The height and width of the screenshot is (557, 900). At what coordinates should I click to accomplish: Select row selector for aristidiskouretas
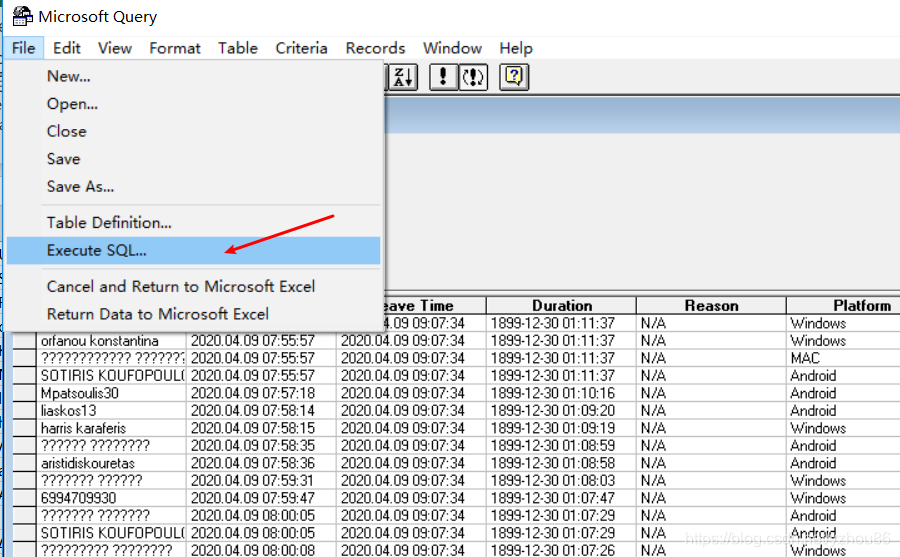coord(24,463)
